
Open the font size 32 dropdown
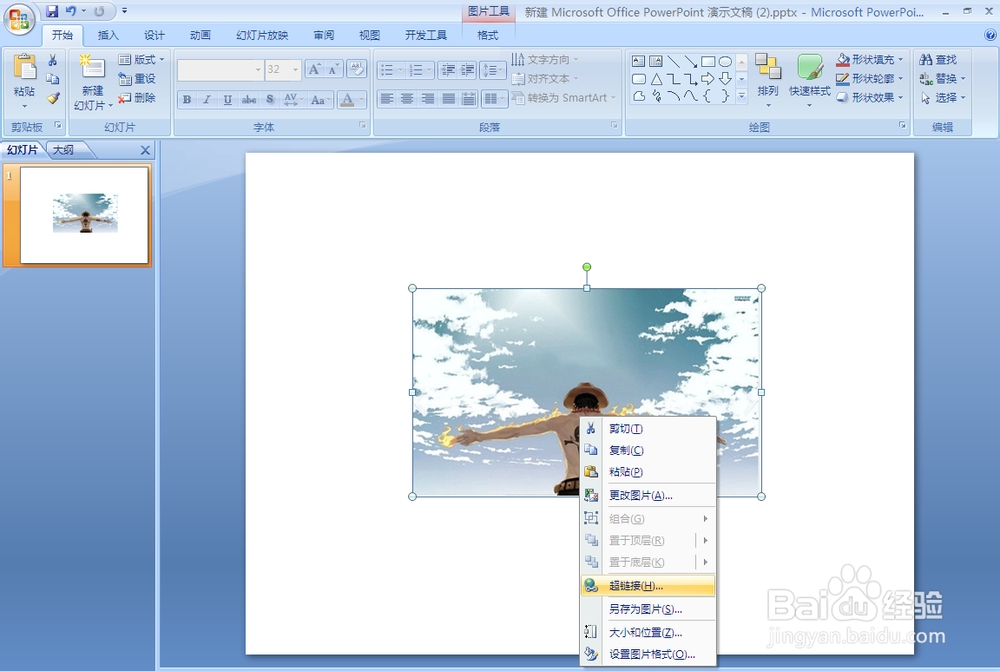pos(295,70)
